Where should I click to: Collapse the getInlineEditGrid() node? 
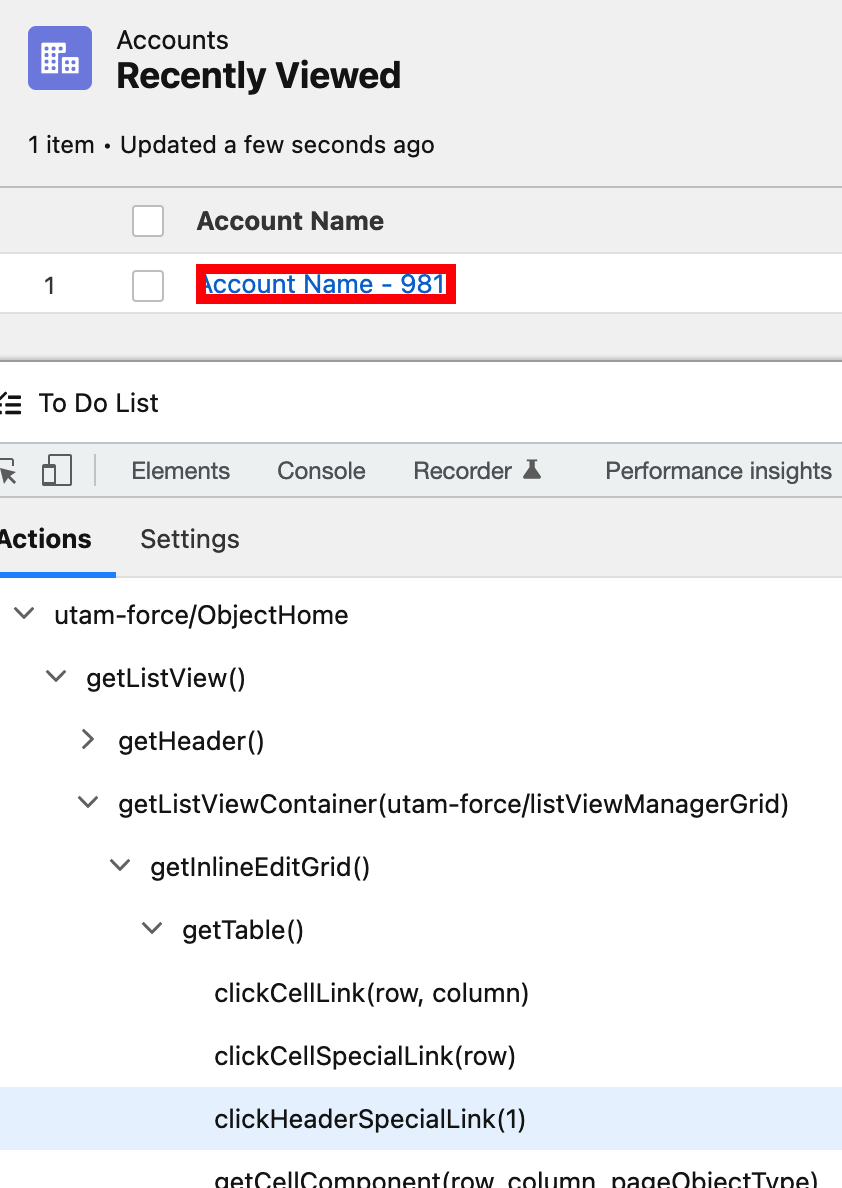[x=120, y=865]
